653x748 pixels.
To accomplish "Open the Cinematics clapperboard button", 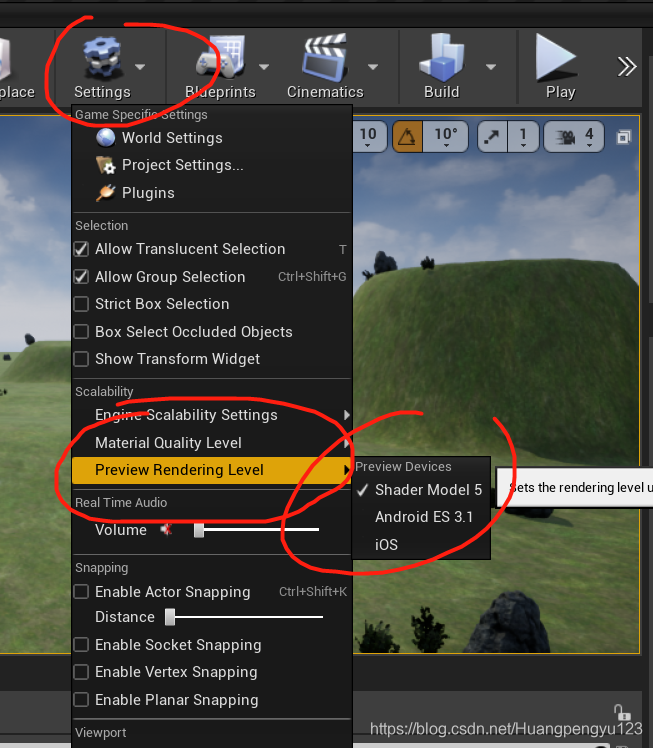I will coord(325,67).
